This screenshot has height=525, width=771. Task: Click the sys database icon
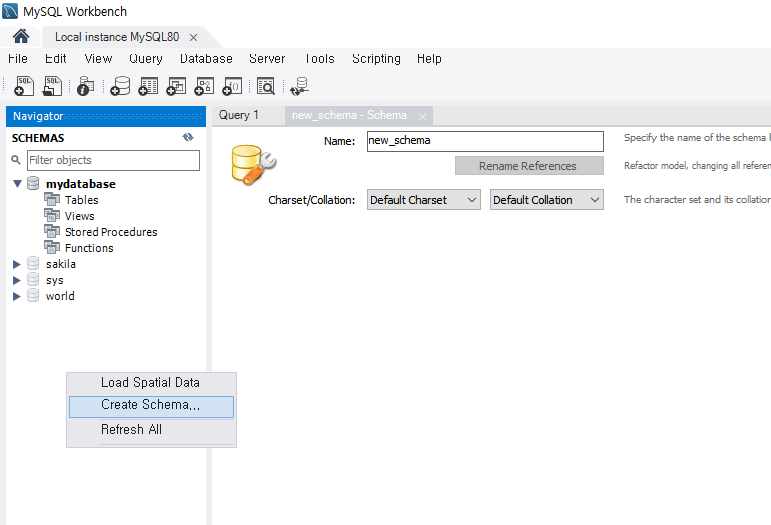[x=33, y=280]
